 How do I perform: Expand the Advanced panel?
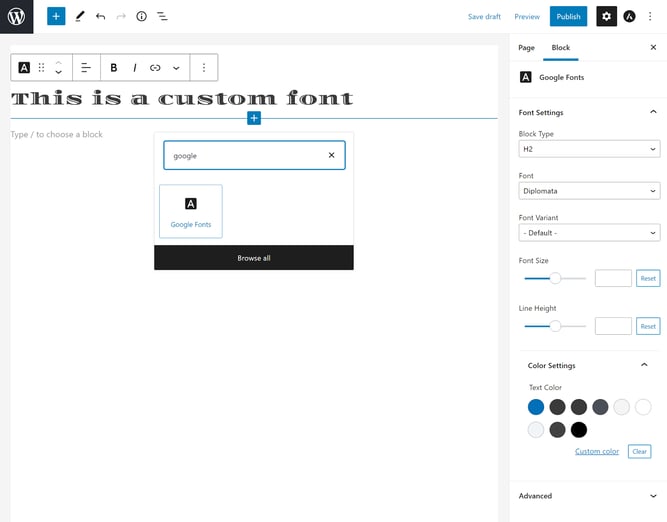click(x=589, y=496)
